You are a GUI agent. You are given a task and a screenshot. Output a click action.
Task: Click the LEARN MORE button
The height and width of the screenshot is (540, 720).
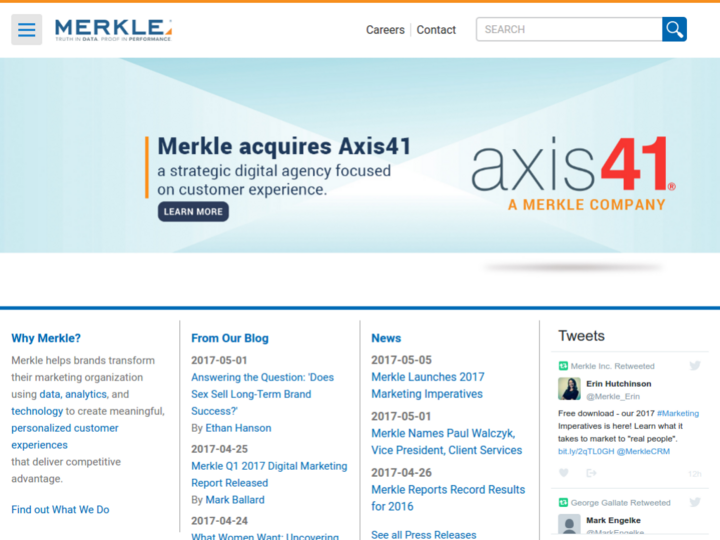click(193, 212)
